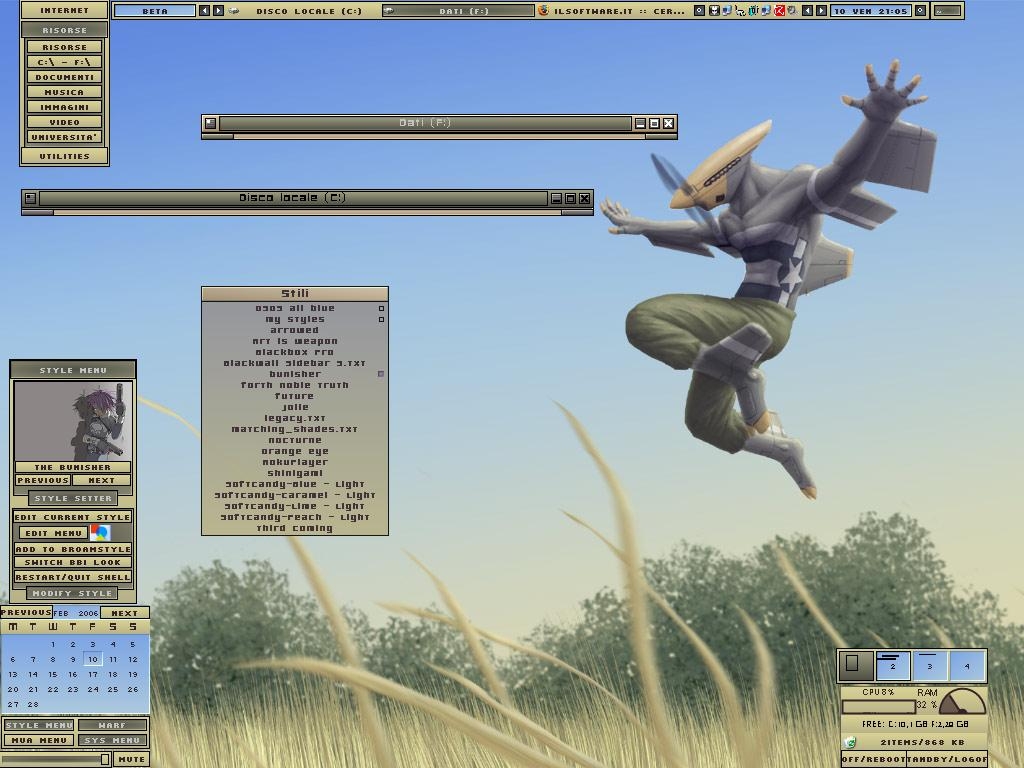The image size is (1024, 768).
Task: Expand the Utilities sidebar section
Action: 64,156
